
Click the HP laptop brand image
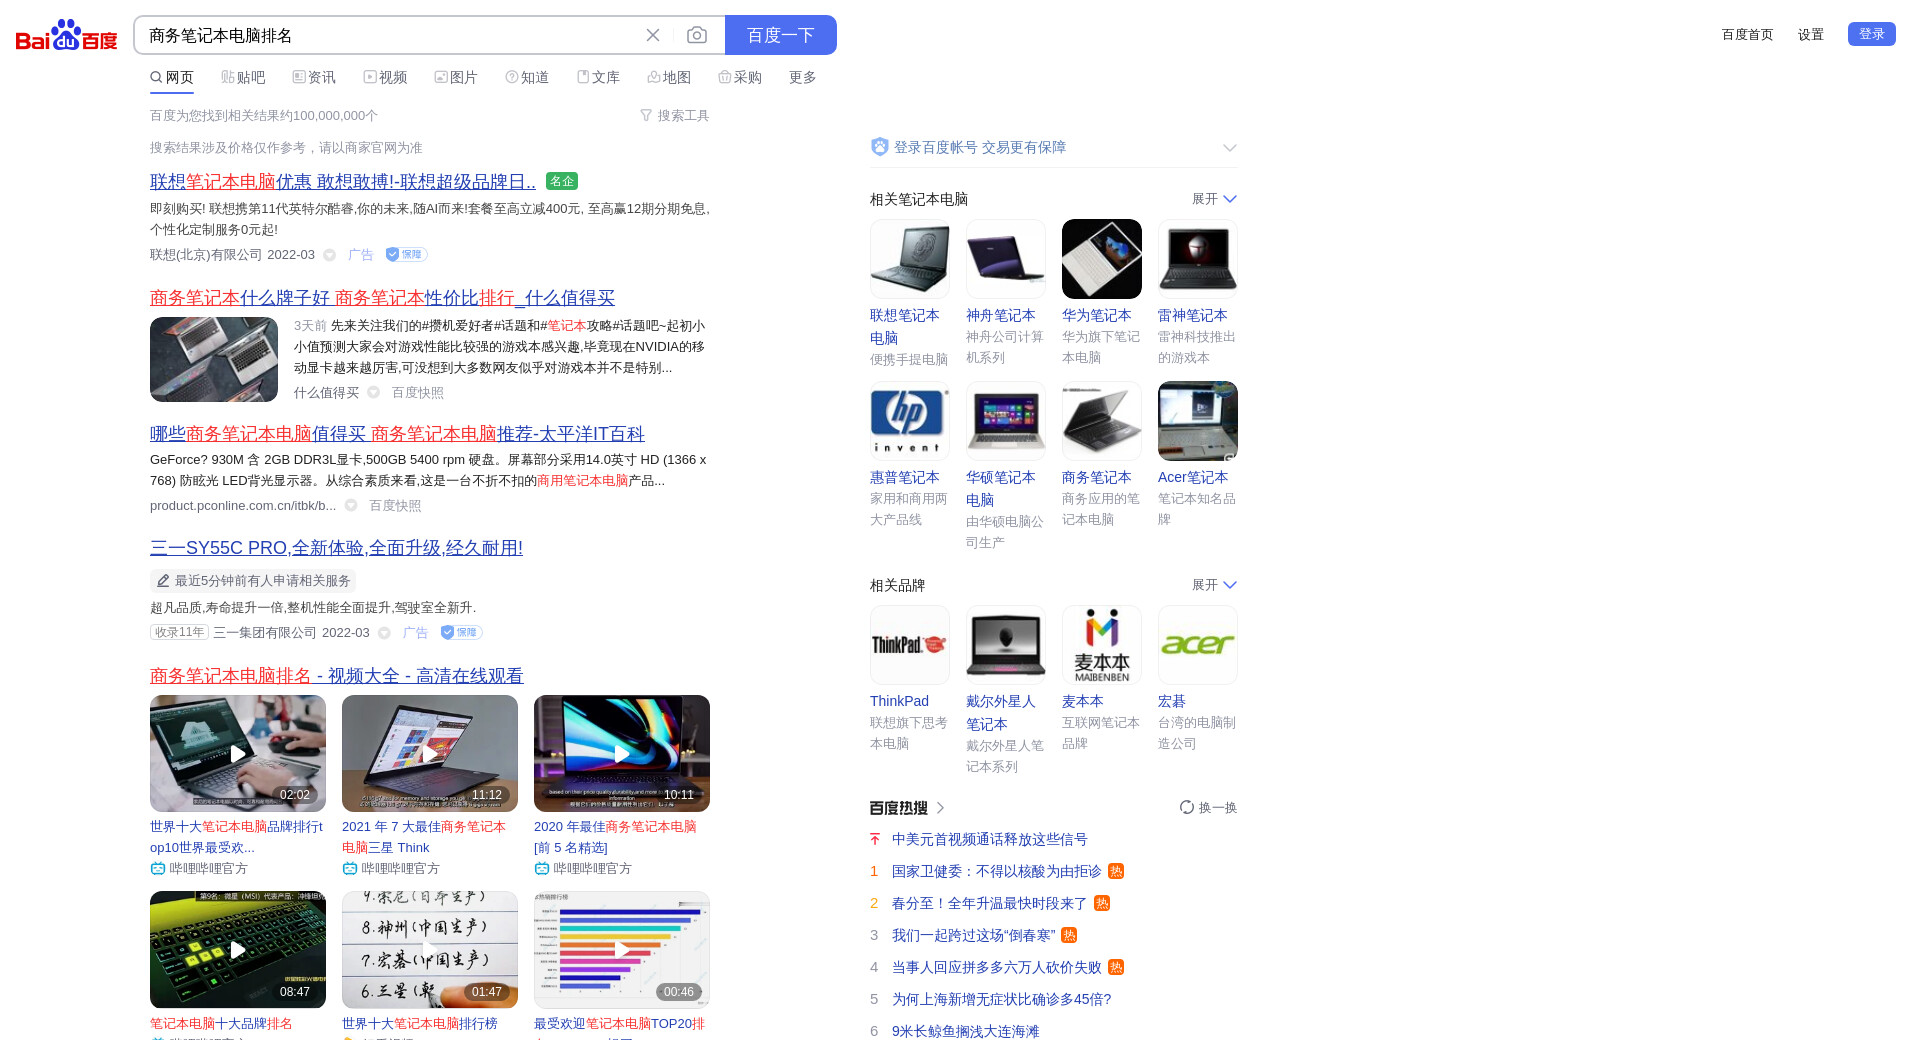(909, 421)
